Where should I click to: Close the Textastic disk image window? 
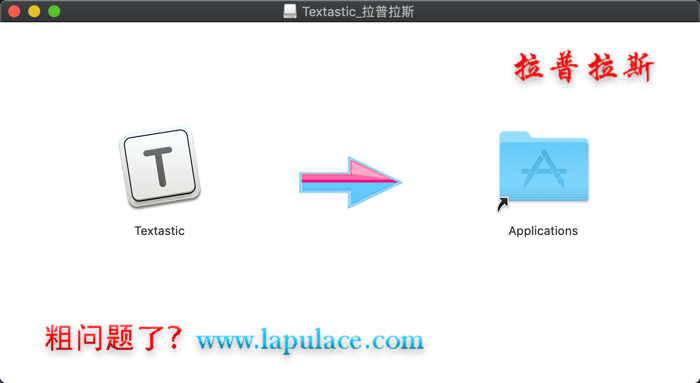tap(14, 11)
